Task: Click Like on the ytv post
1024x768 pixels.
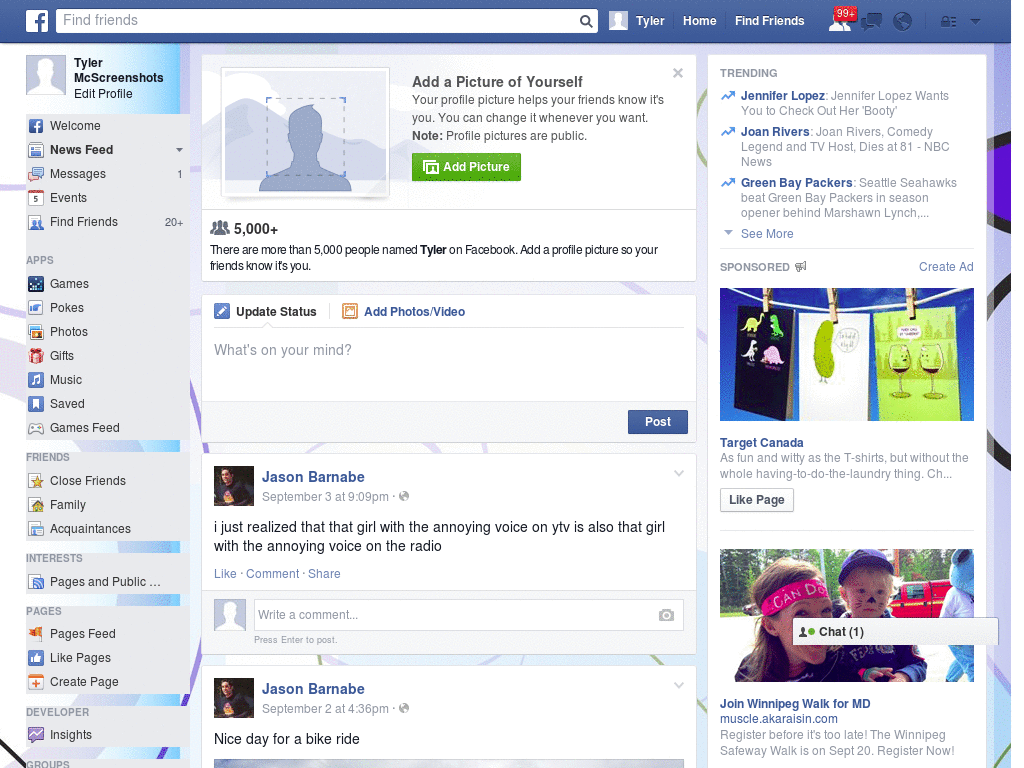Action: [225, 574]
